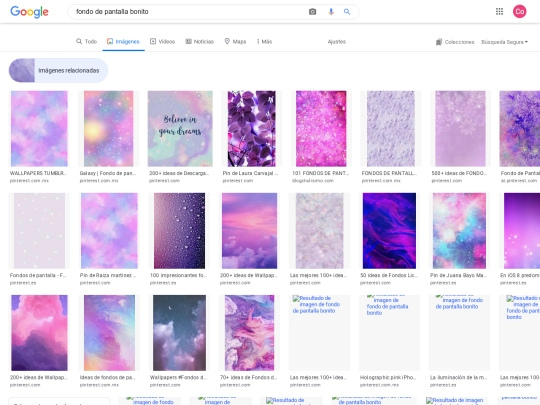Open the pink glitter 101 FONDOS image
This screenshot has width=540, height=405.
pyautogui.click(x=321, y=128)
